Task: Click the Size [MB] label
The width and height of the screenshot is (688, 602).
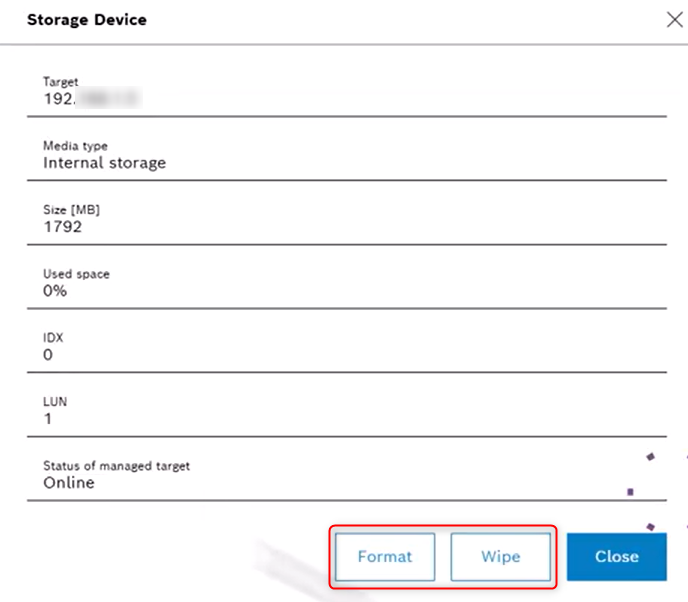Action: pos(71,210)
